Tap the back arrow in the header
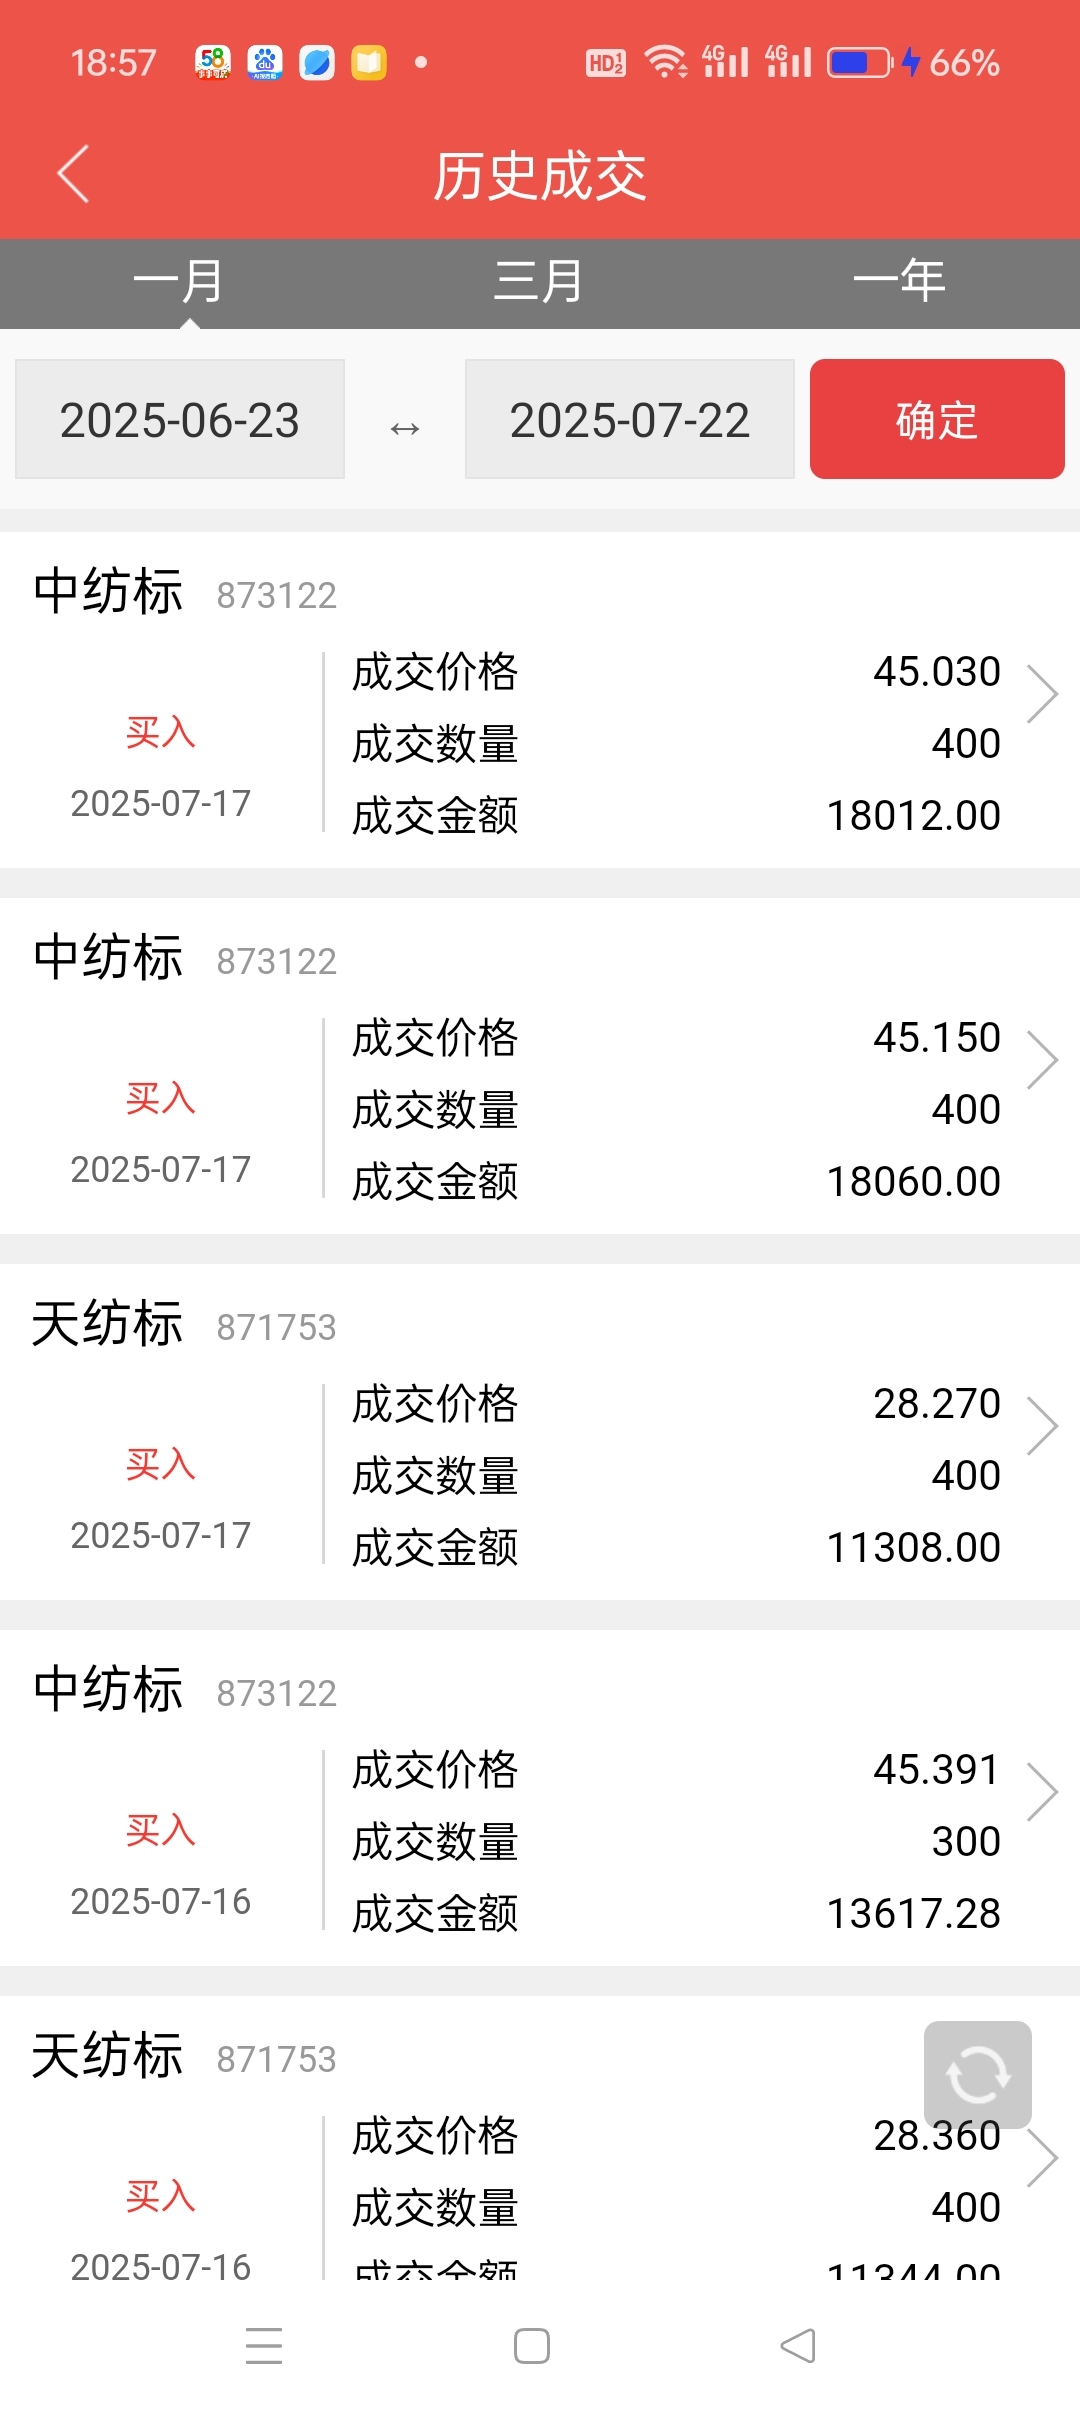The height and width of the screenshot is (2412, 1080). [x=73, y=174]
